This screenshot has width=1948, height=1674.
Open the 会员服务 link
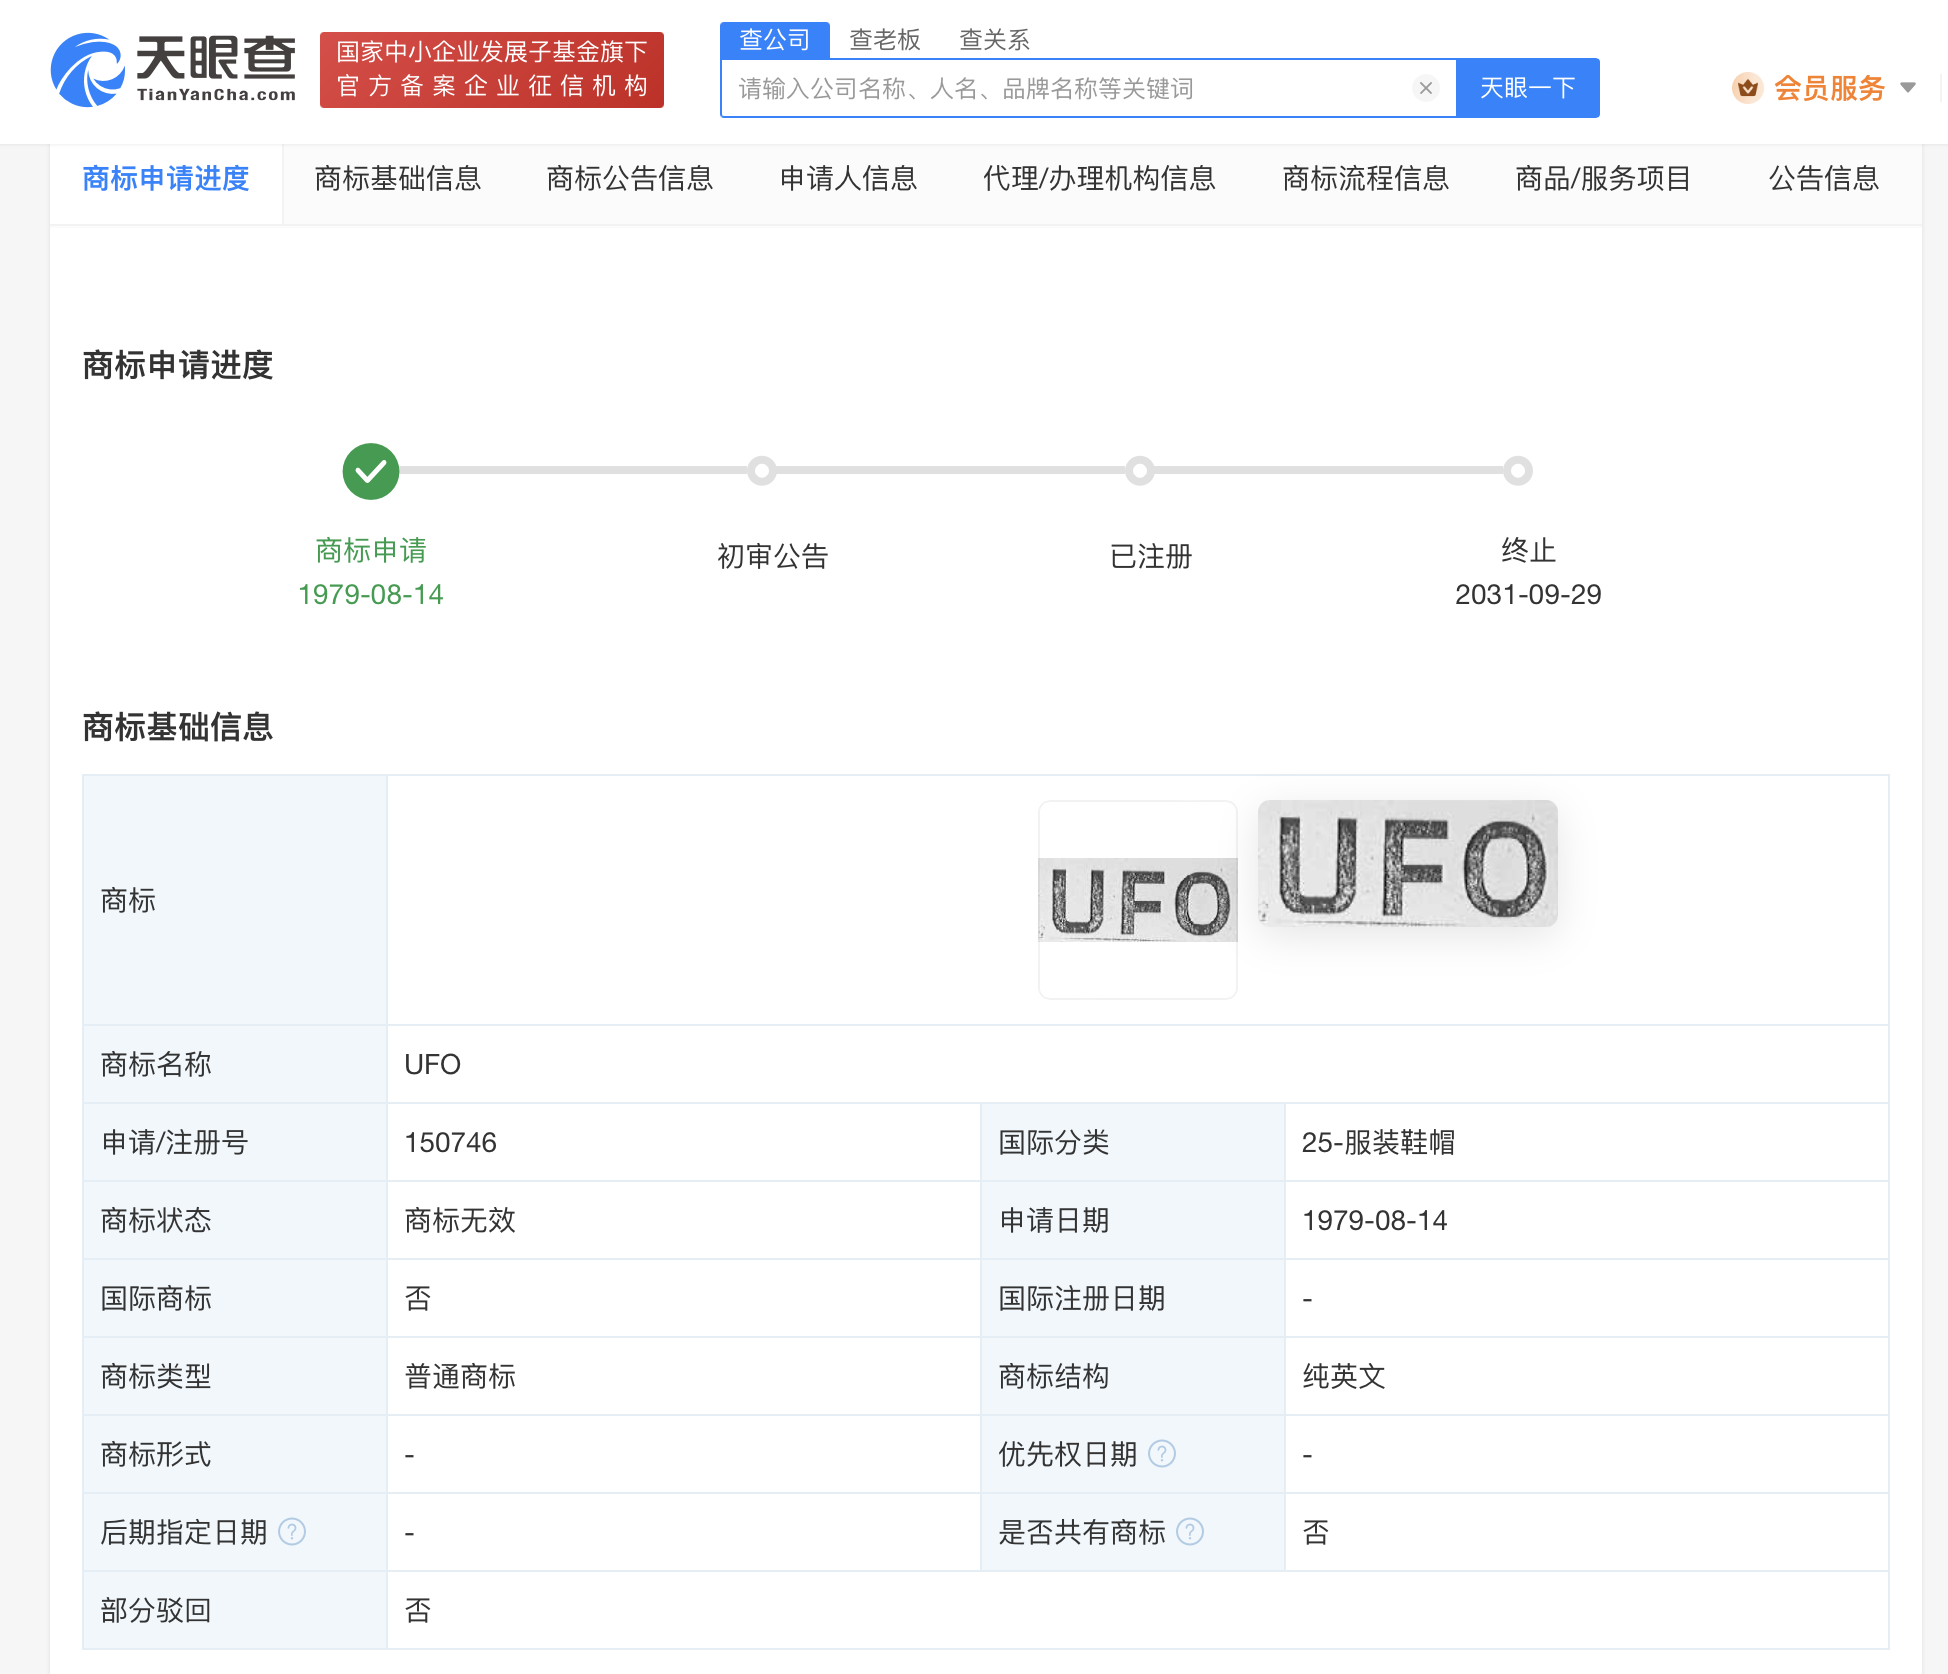pyautogui.click(x=1829, y=88)
